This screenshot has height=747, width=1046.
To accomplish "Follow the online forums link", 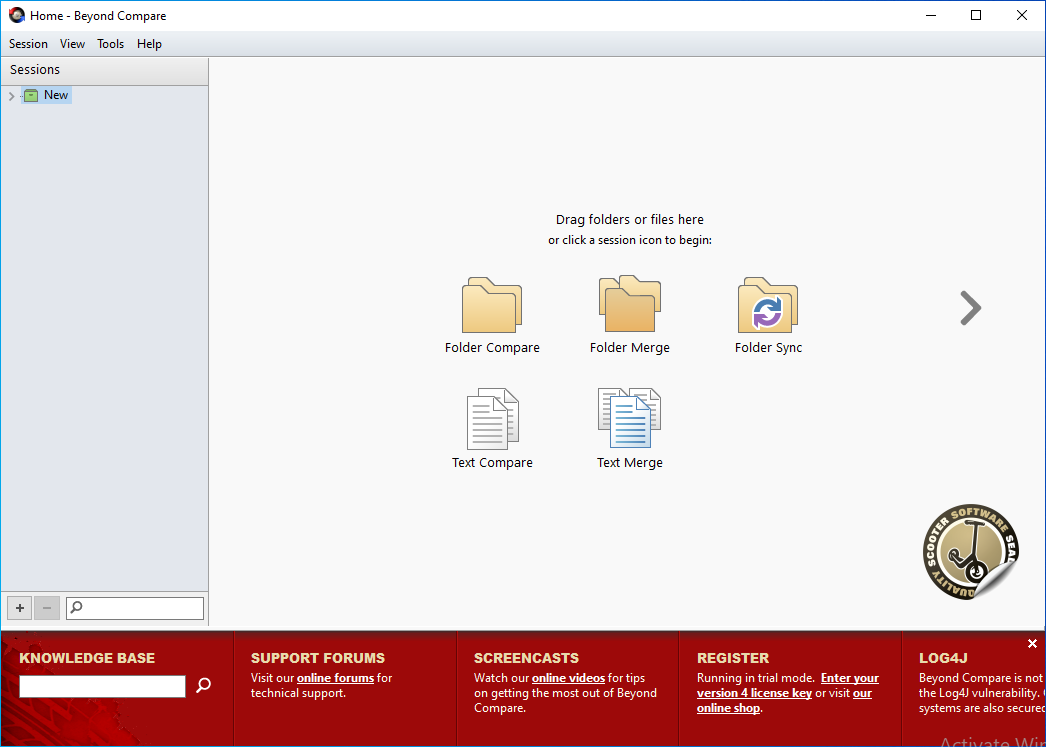I will (x=335, y=678).
